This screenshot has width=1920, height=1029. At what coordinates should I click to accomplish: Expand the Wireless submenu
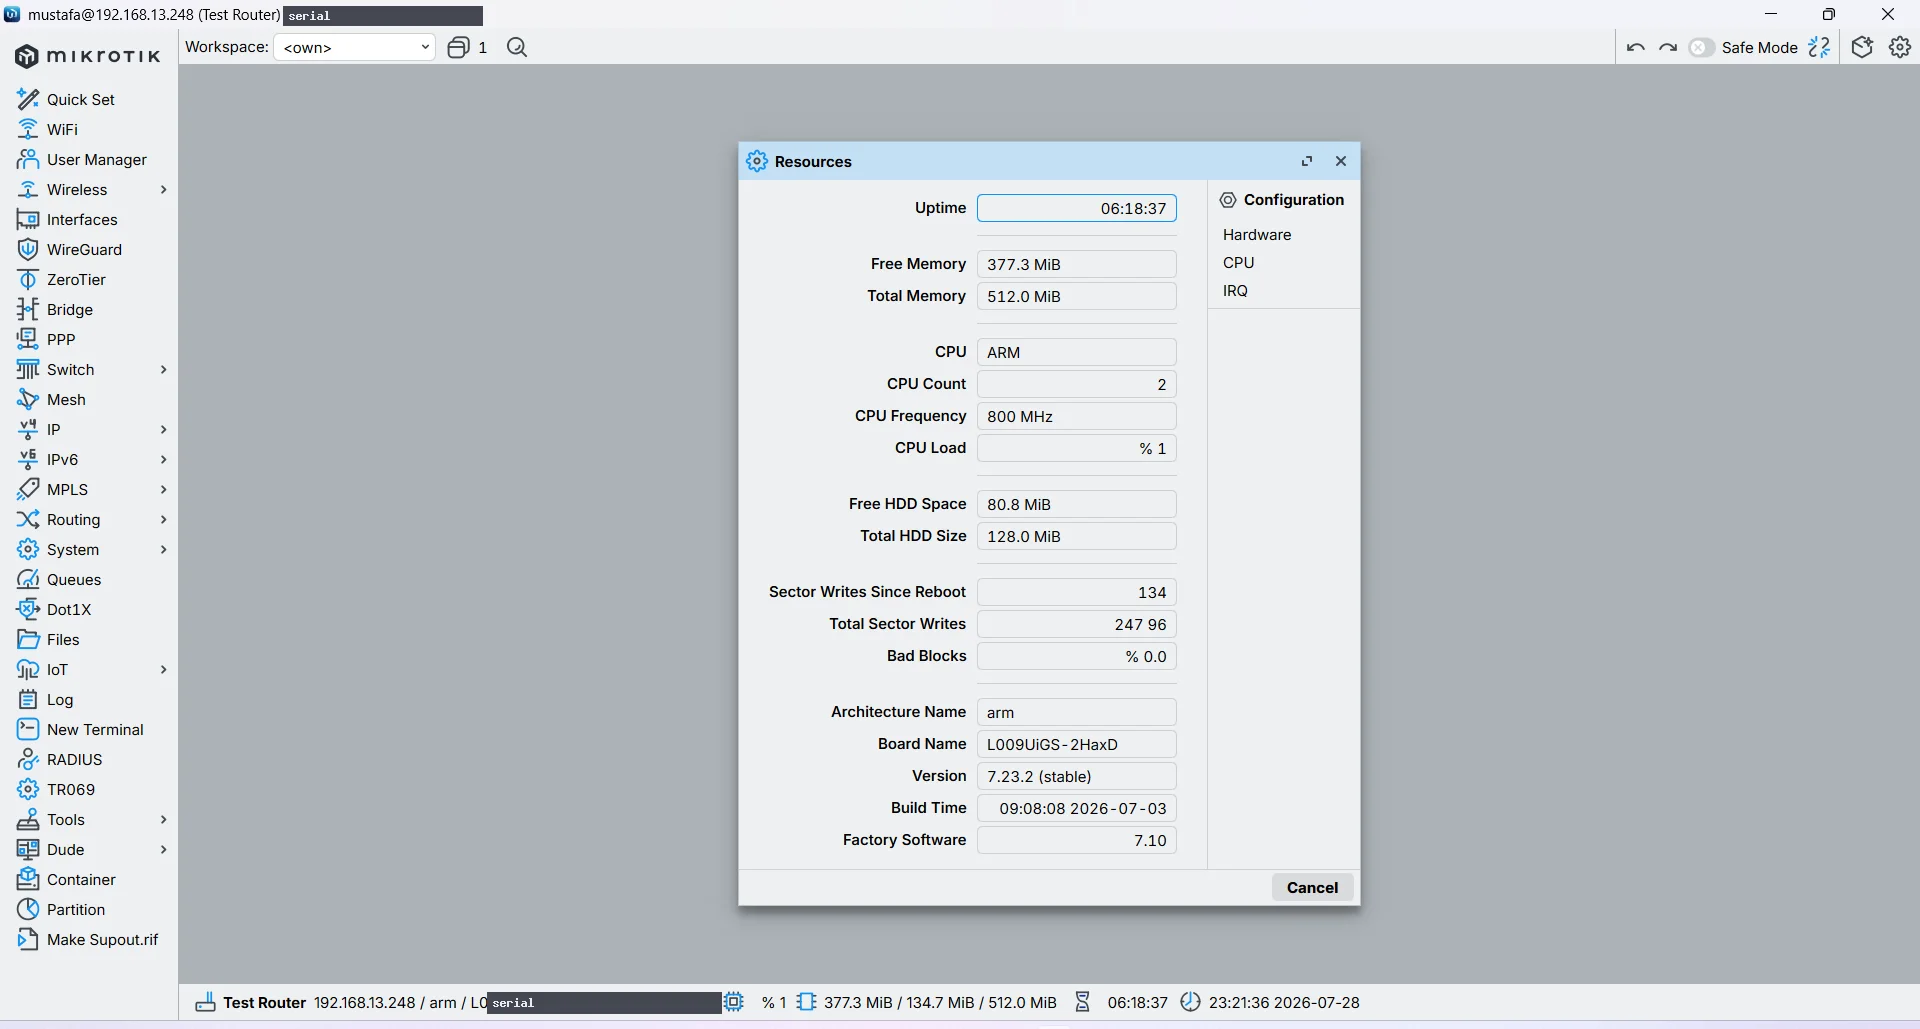[x=163, y=189]
